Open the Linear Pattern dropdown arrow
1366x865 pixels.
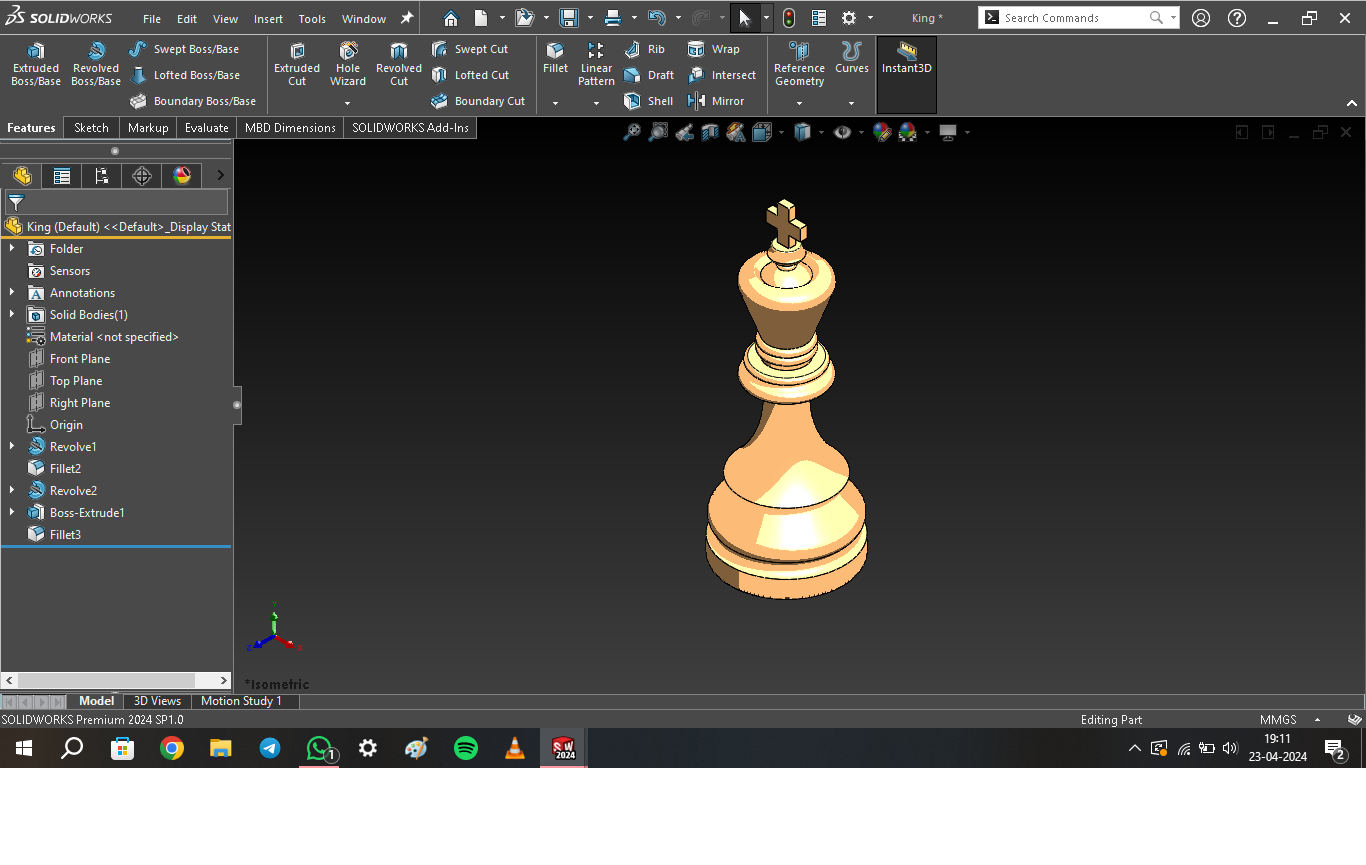[x=596, y=103]
